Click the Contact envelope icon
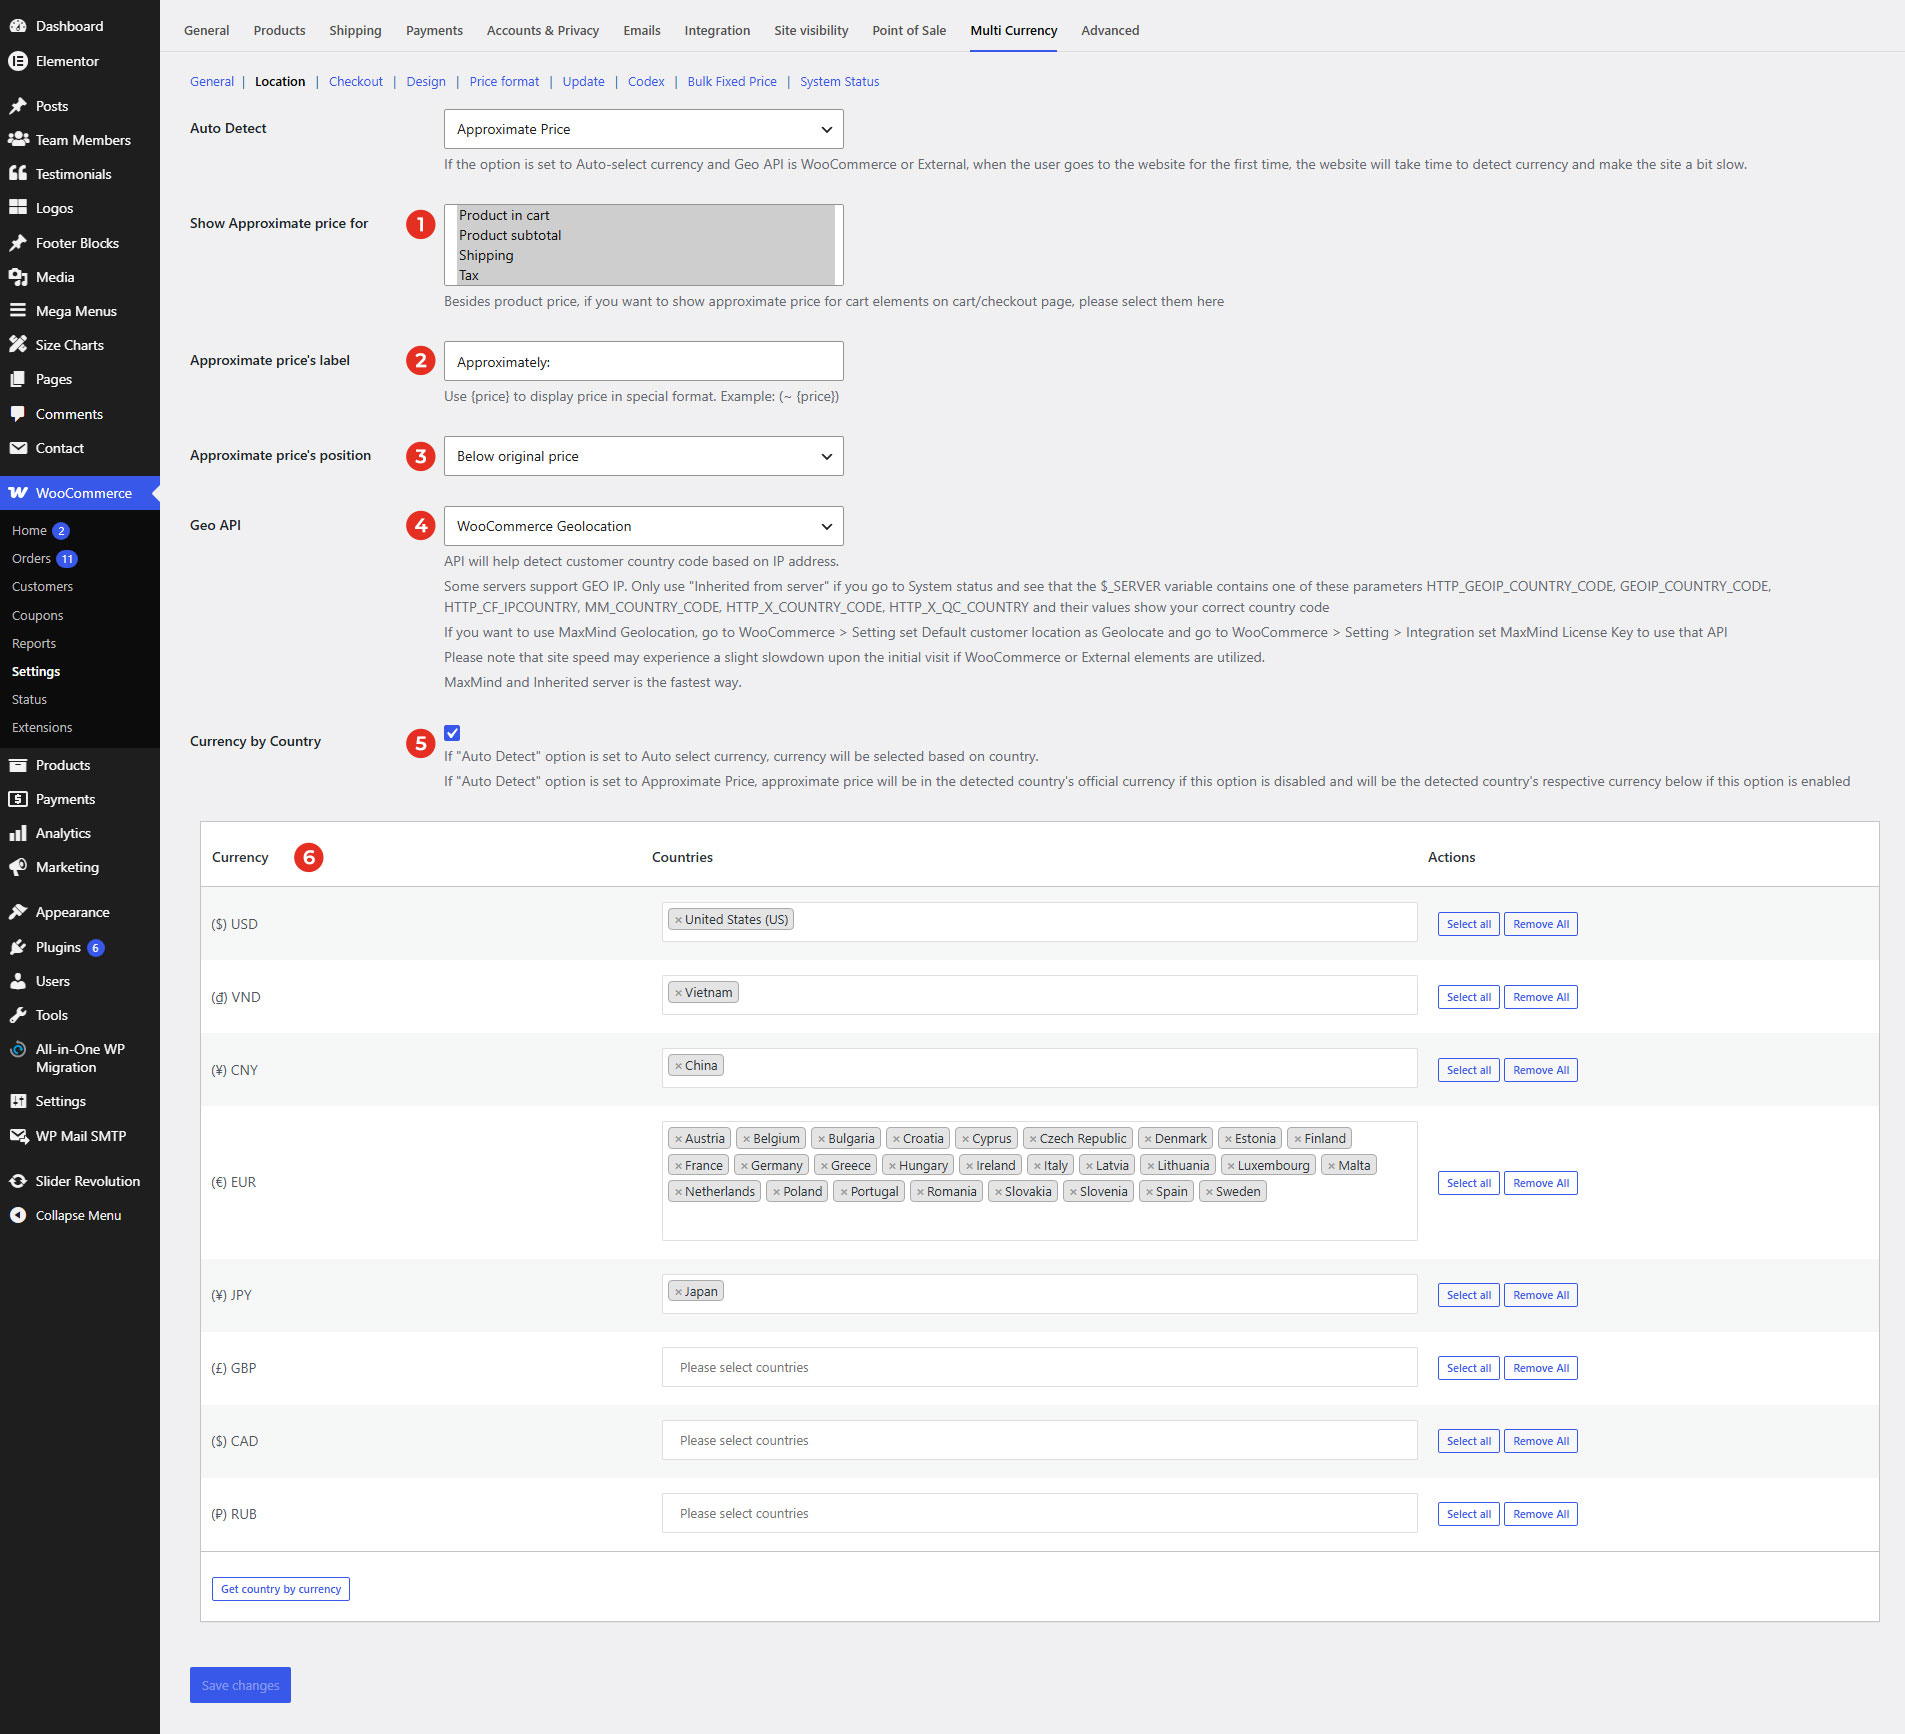The width and height of the screenshot is (1905, 1734). [18, 448]
